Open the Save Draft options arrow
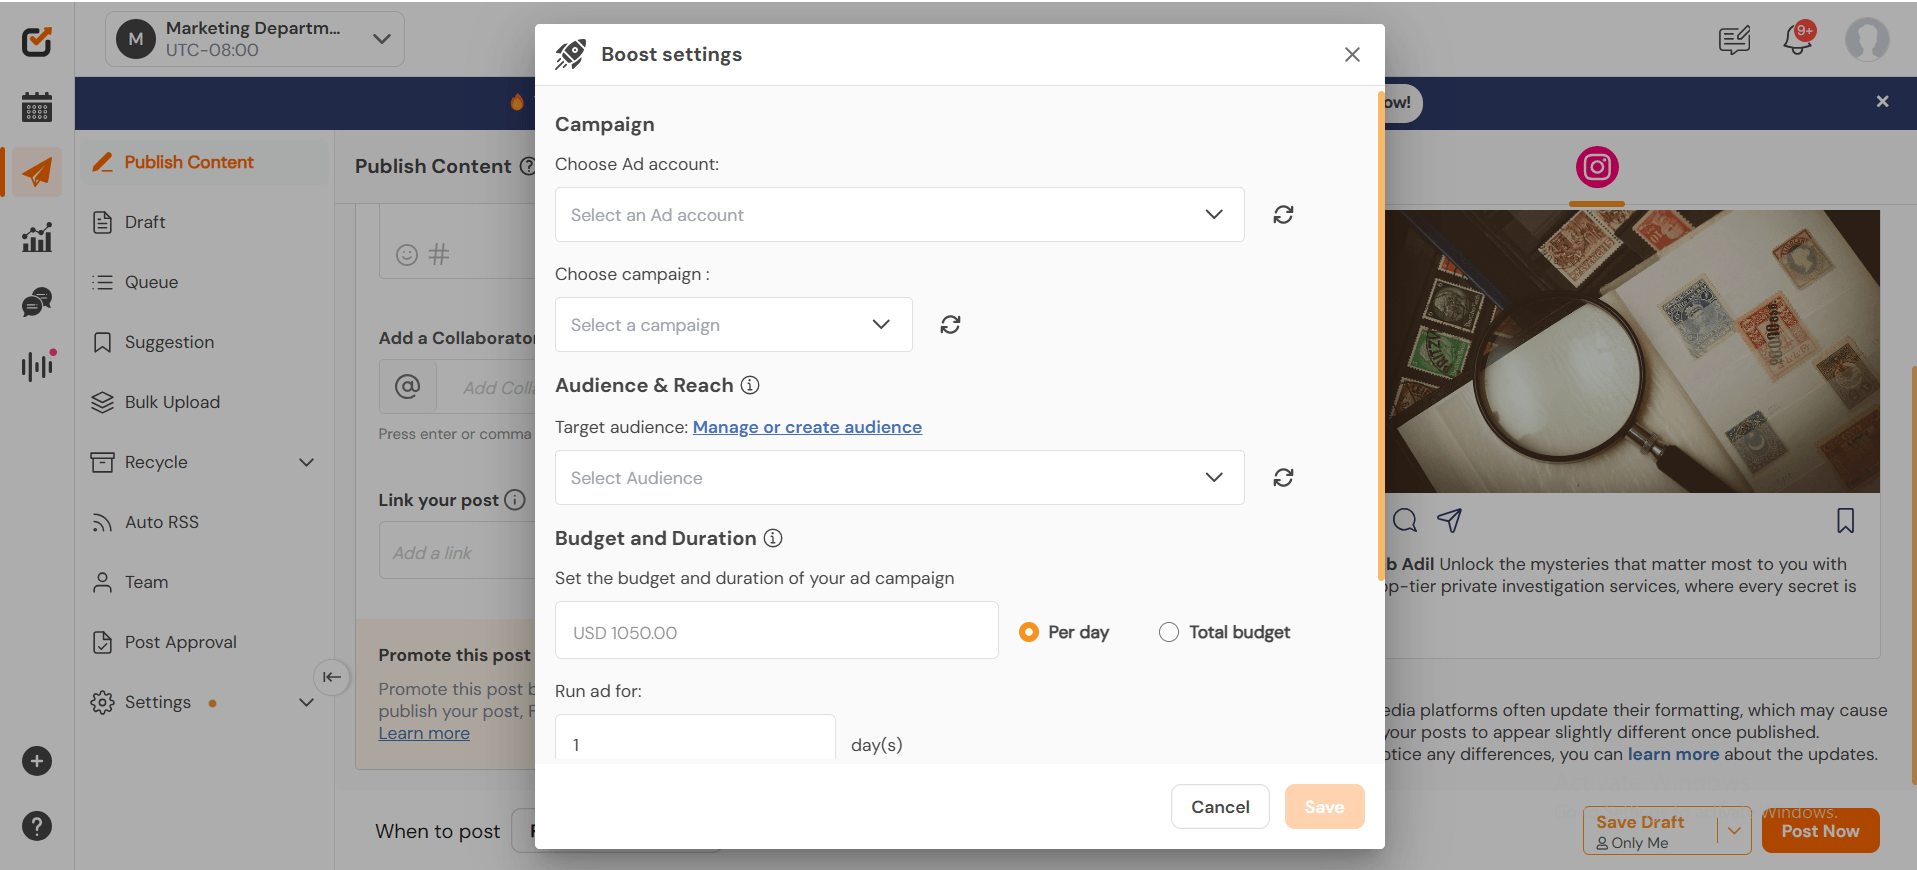The image size is (1917, 870). pyautogui.click(x=1734, y=830)
